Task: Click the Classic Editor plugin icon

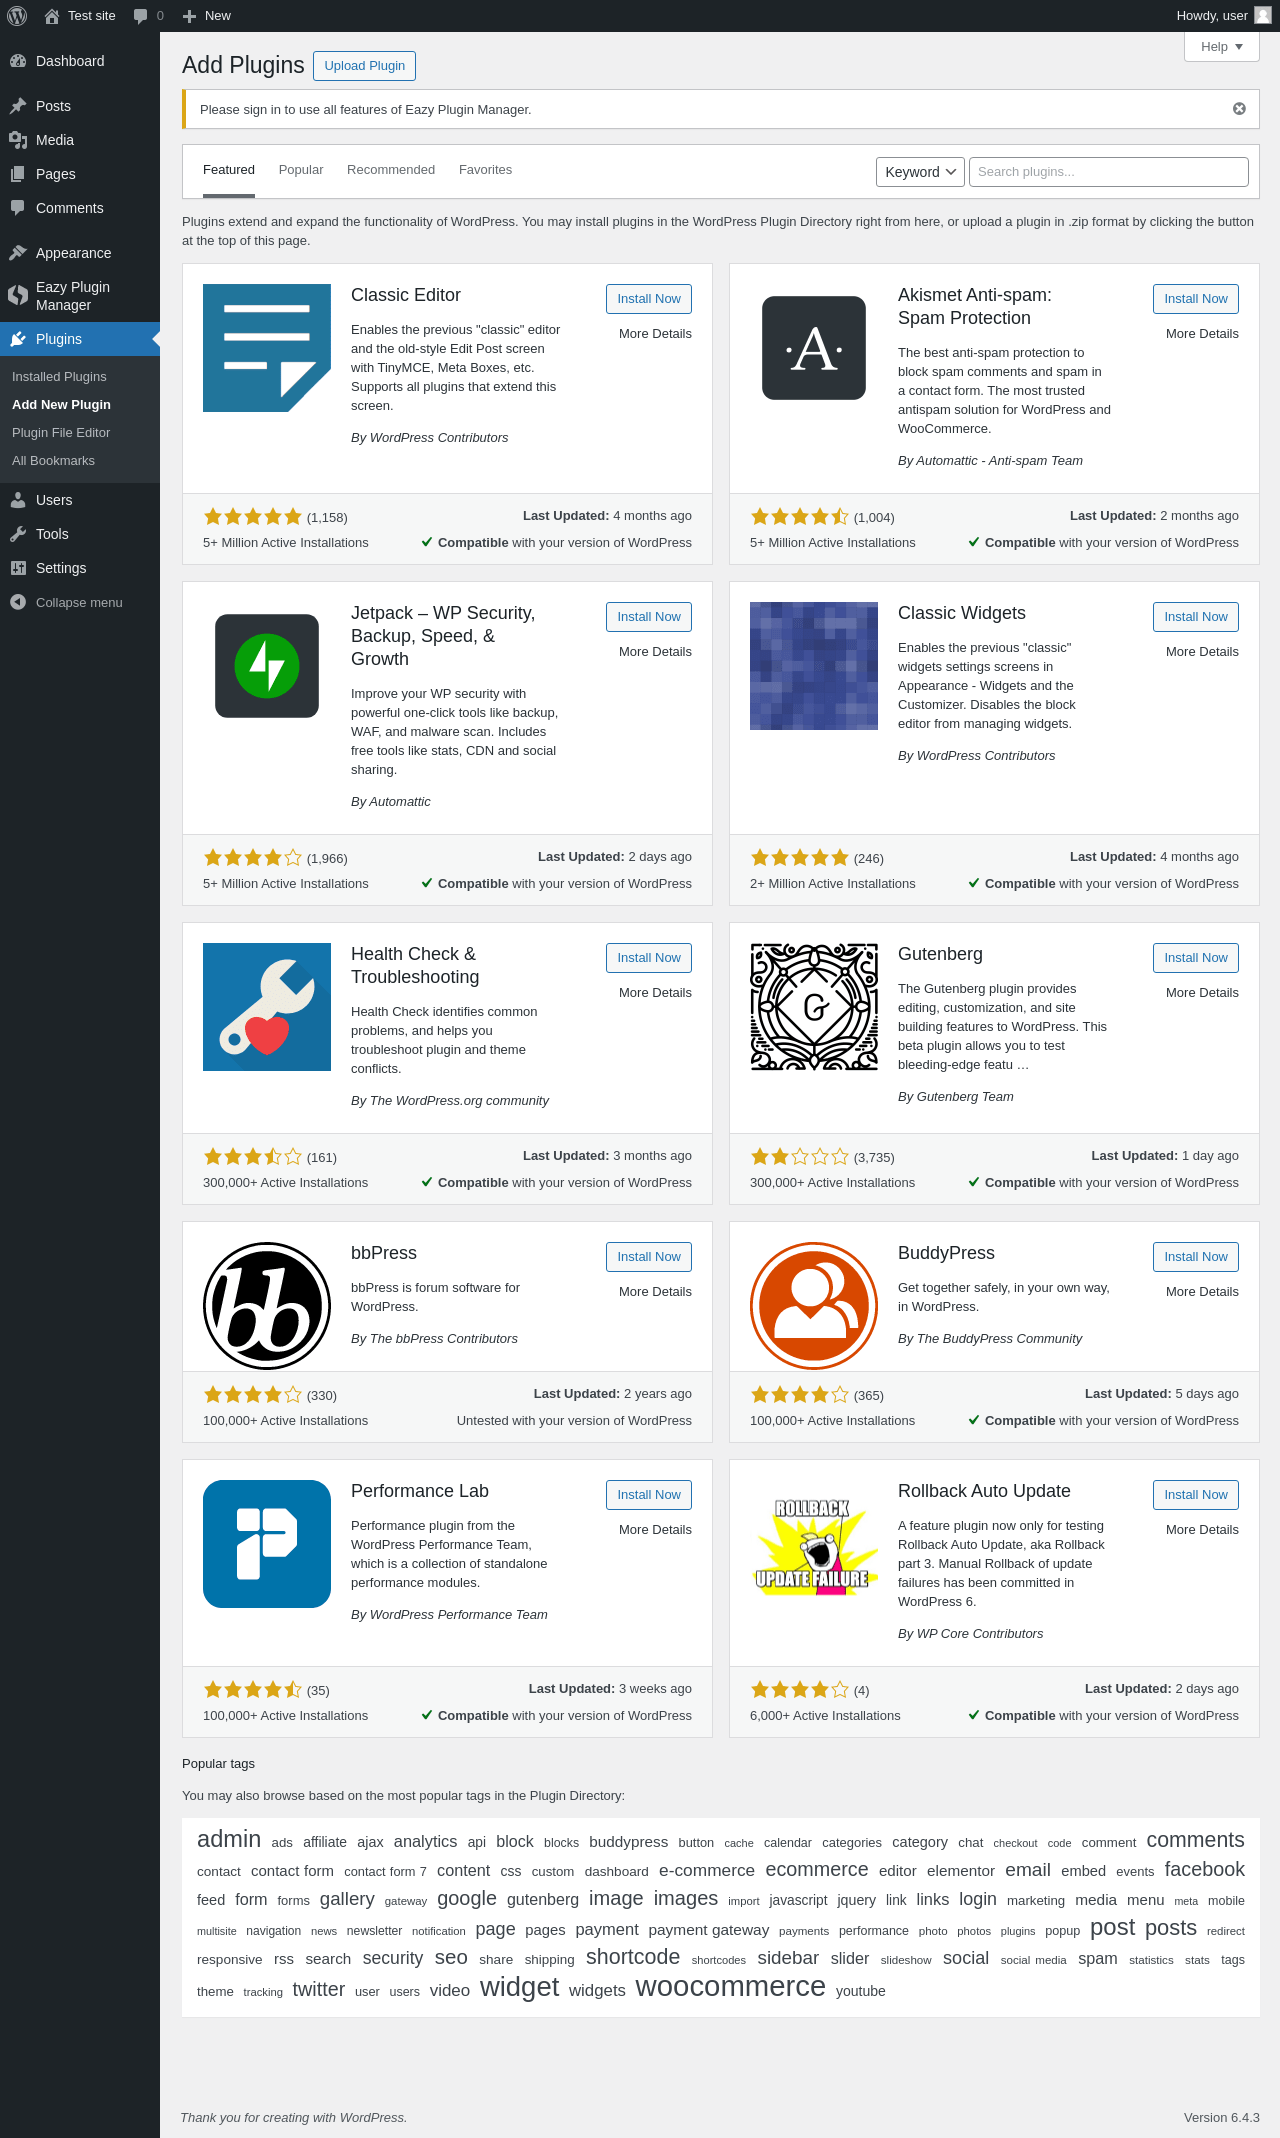Action: [x=267, y=348]
